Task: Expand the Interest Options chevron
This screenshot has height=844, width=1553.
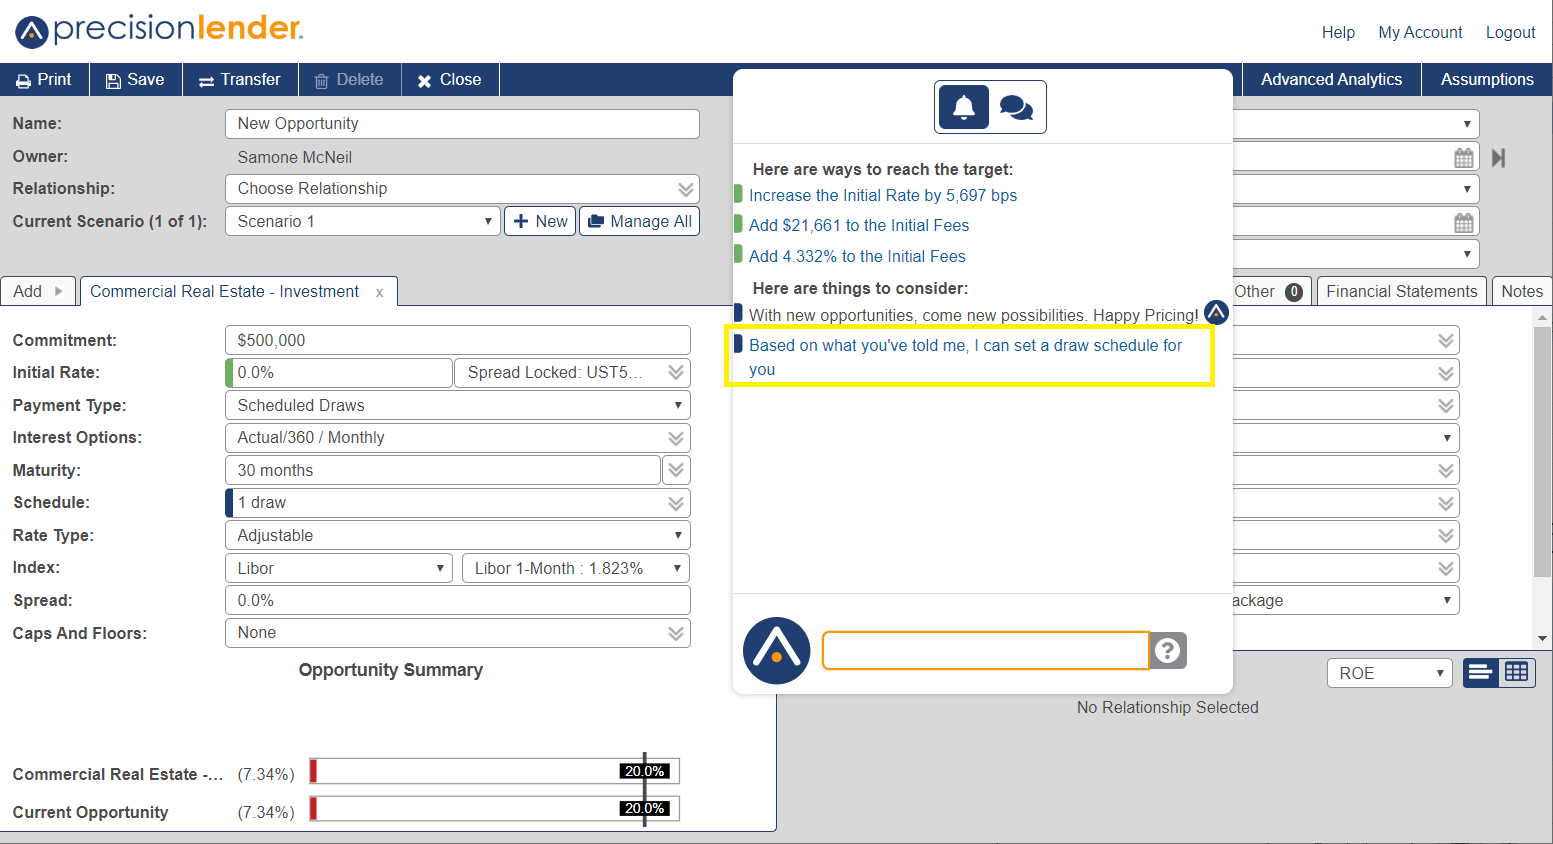Action: pos(676,438)
